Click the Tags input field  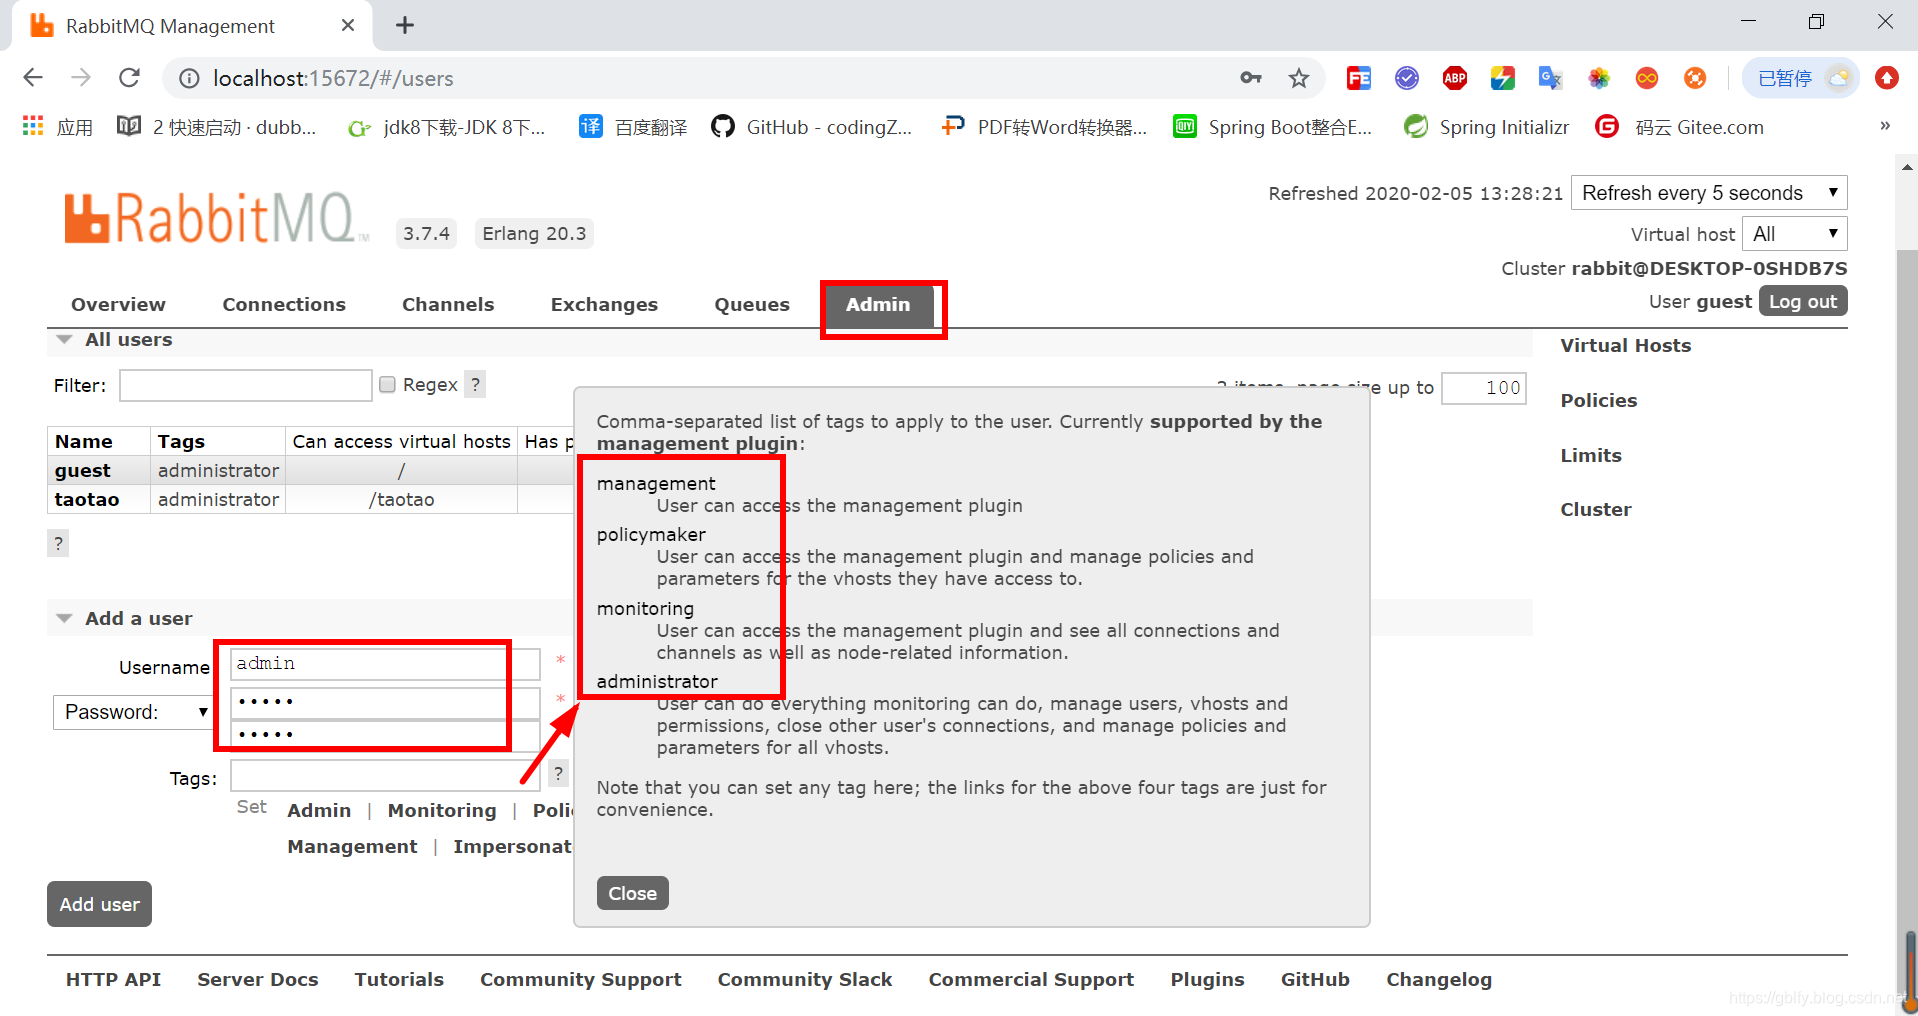click(385, 775)
